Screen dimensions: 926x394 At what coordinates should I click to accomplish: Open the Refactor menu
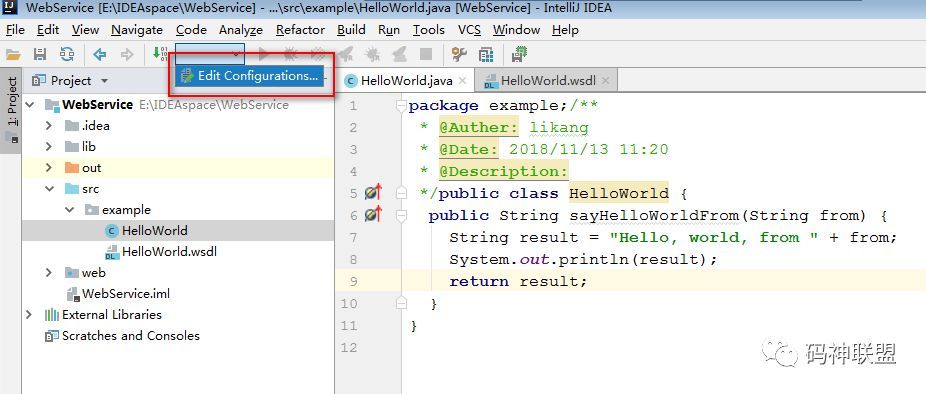coord(301,30)
